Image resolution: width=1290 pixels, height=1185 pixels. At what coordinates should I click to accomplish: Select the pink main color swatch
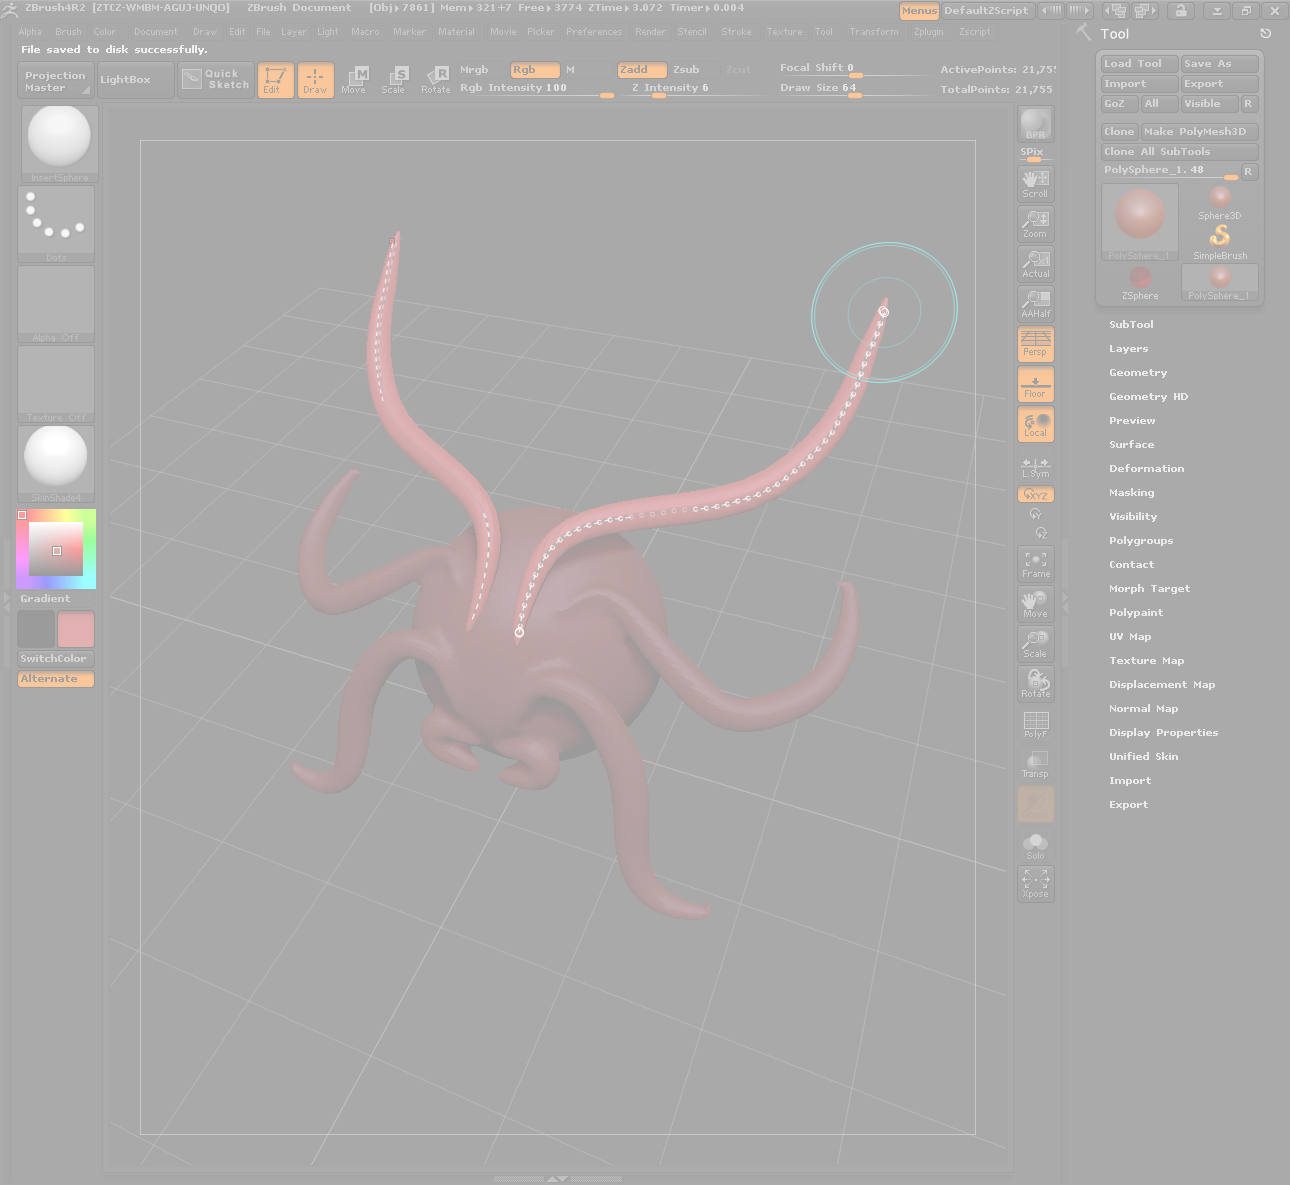pos(76,629)
